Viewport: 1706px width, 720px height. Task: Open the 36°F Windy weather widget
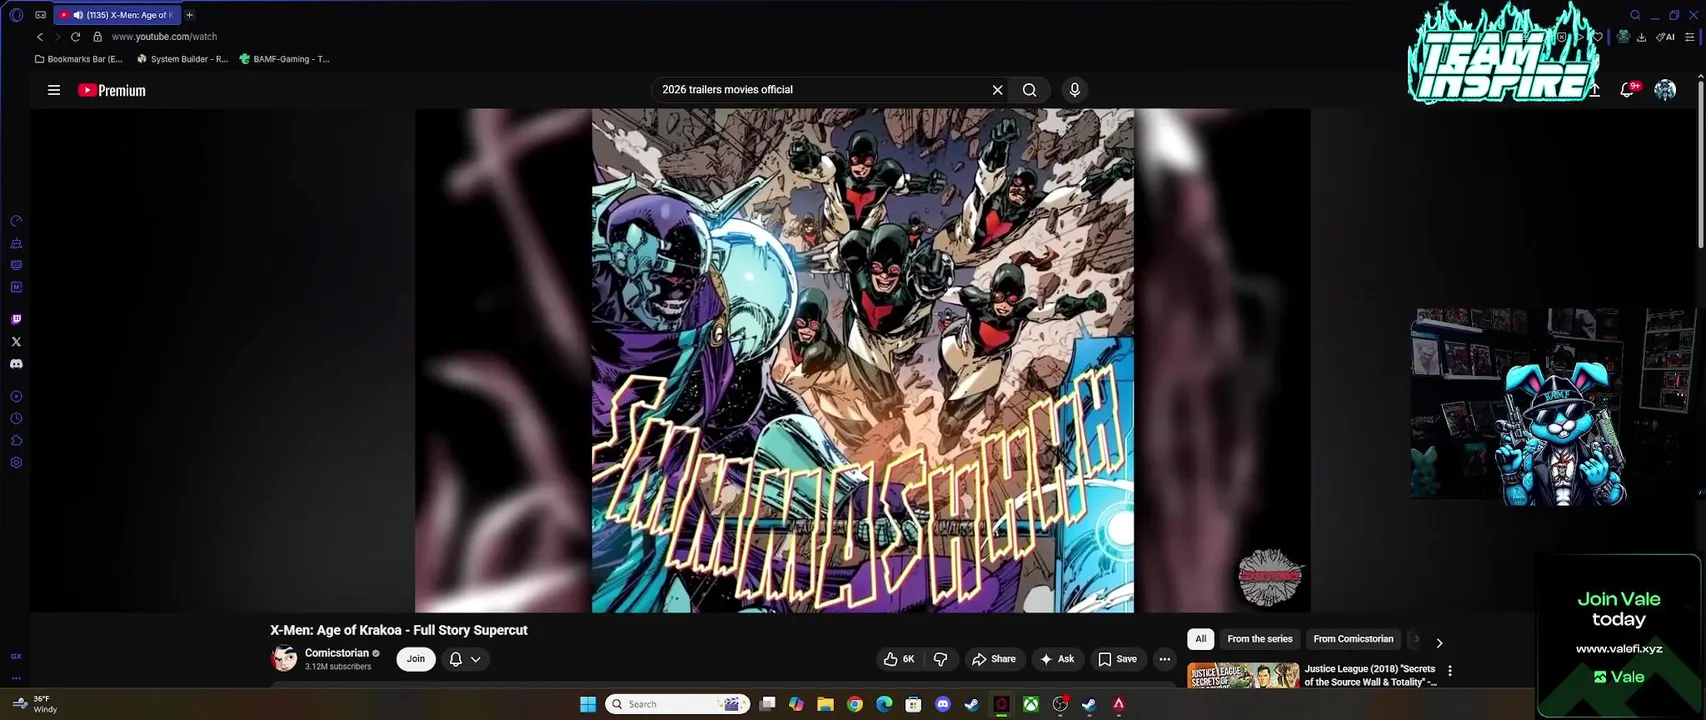(x=37, y=704)
